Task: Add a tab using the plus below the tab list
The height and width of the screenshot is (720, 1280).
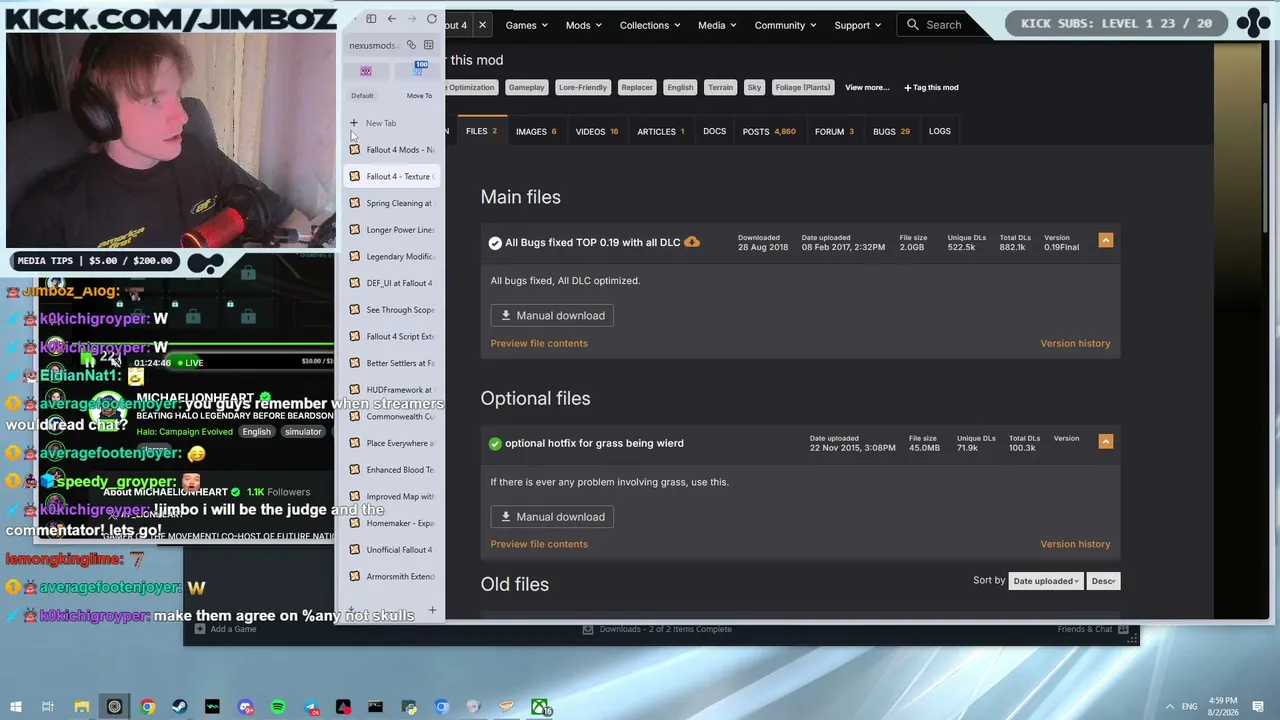Action: click(432, 610)
